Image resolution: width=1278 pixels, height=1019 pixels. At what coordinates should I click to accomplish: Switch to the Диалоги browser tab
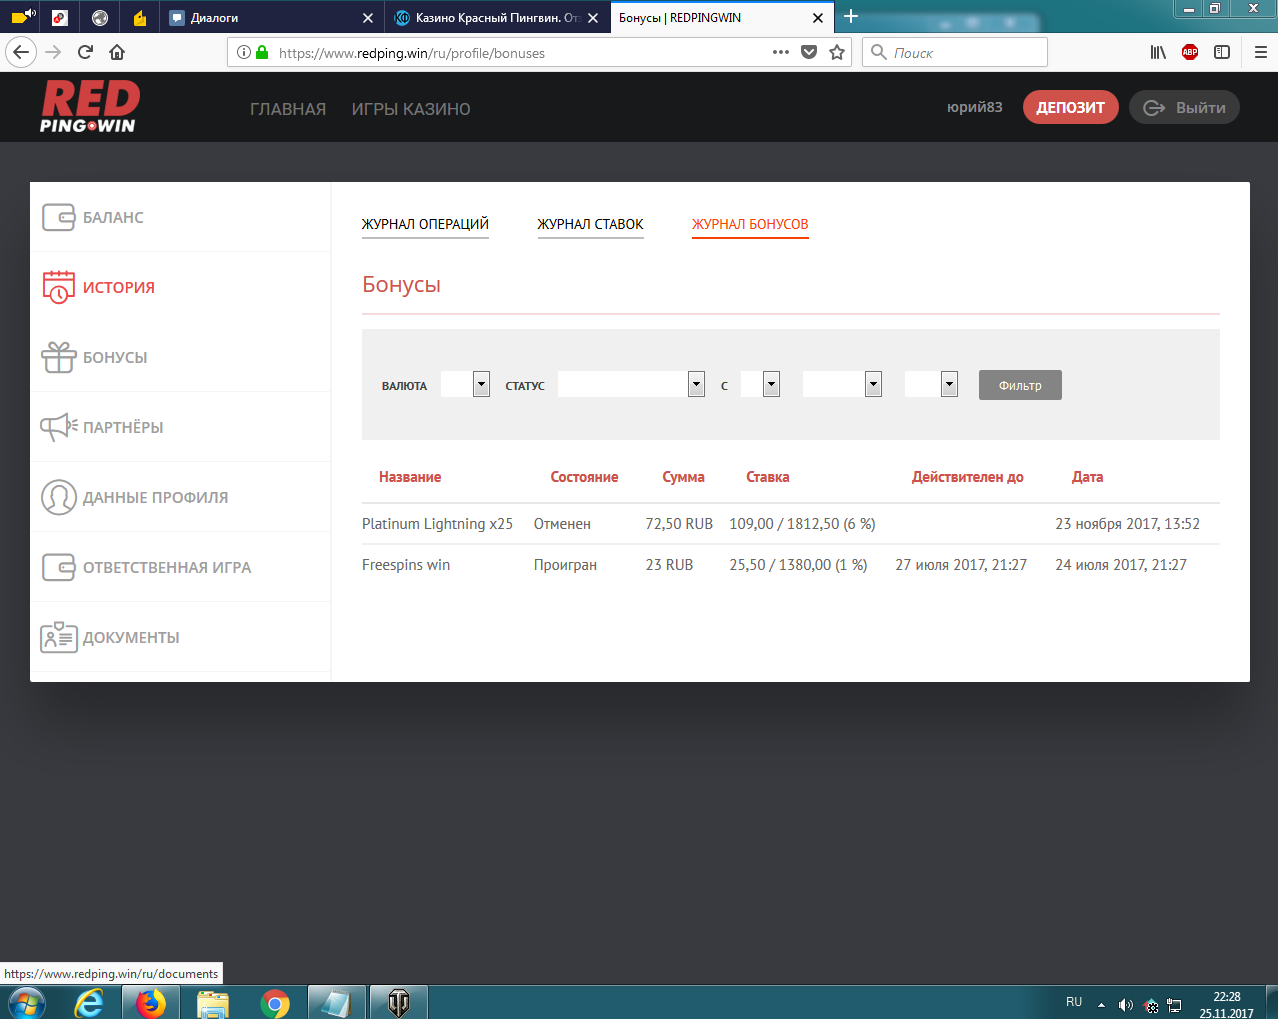pyautogui.click(x=272, y=17)
